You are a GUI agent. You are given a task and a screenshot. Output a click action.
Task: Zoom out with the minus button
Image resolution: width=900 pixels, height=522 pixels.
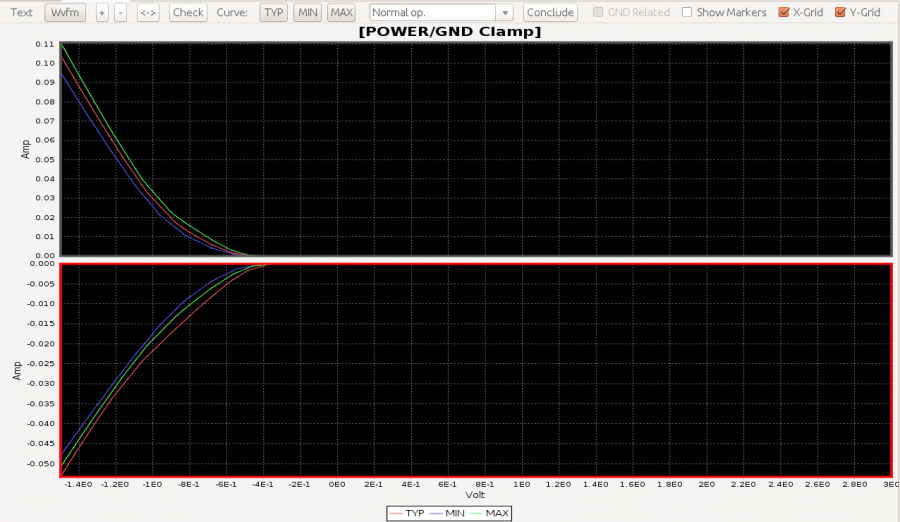pos(120,13)
